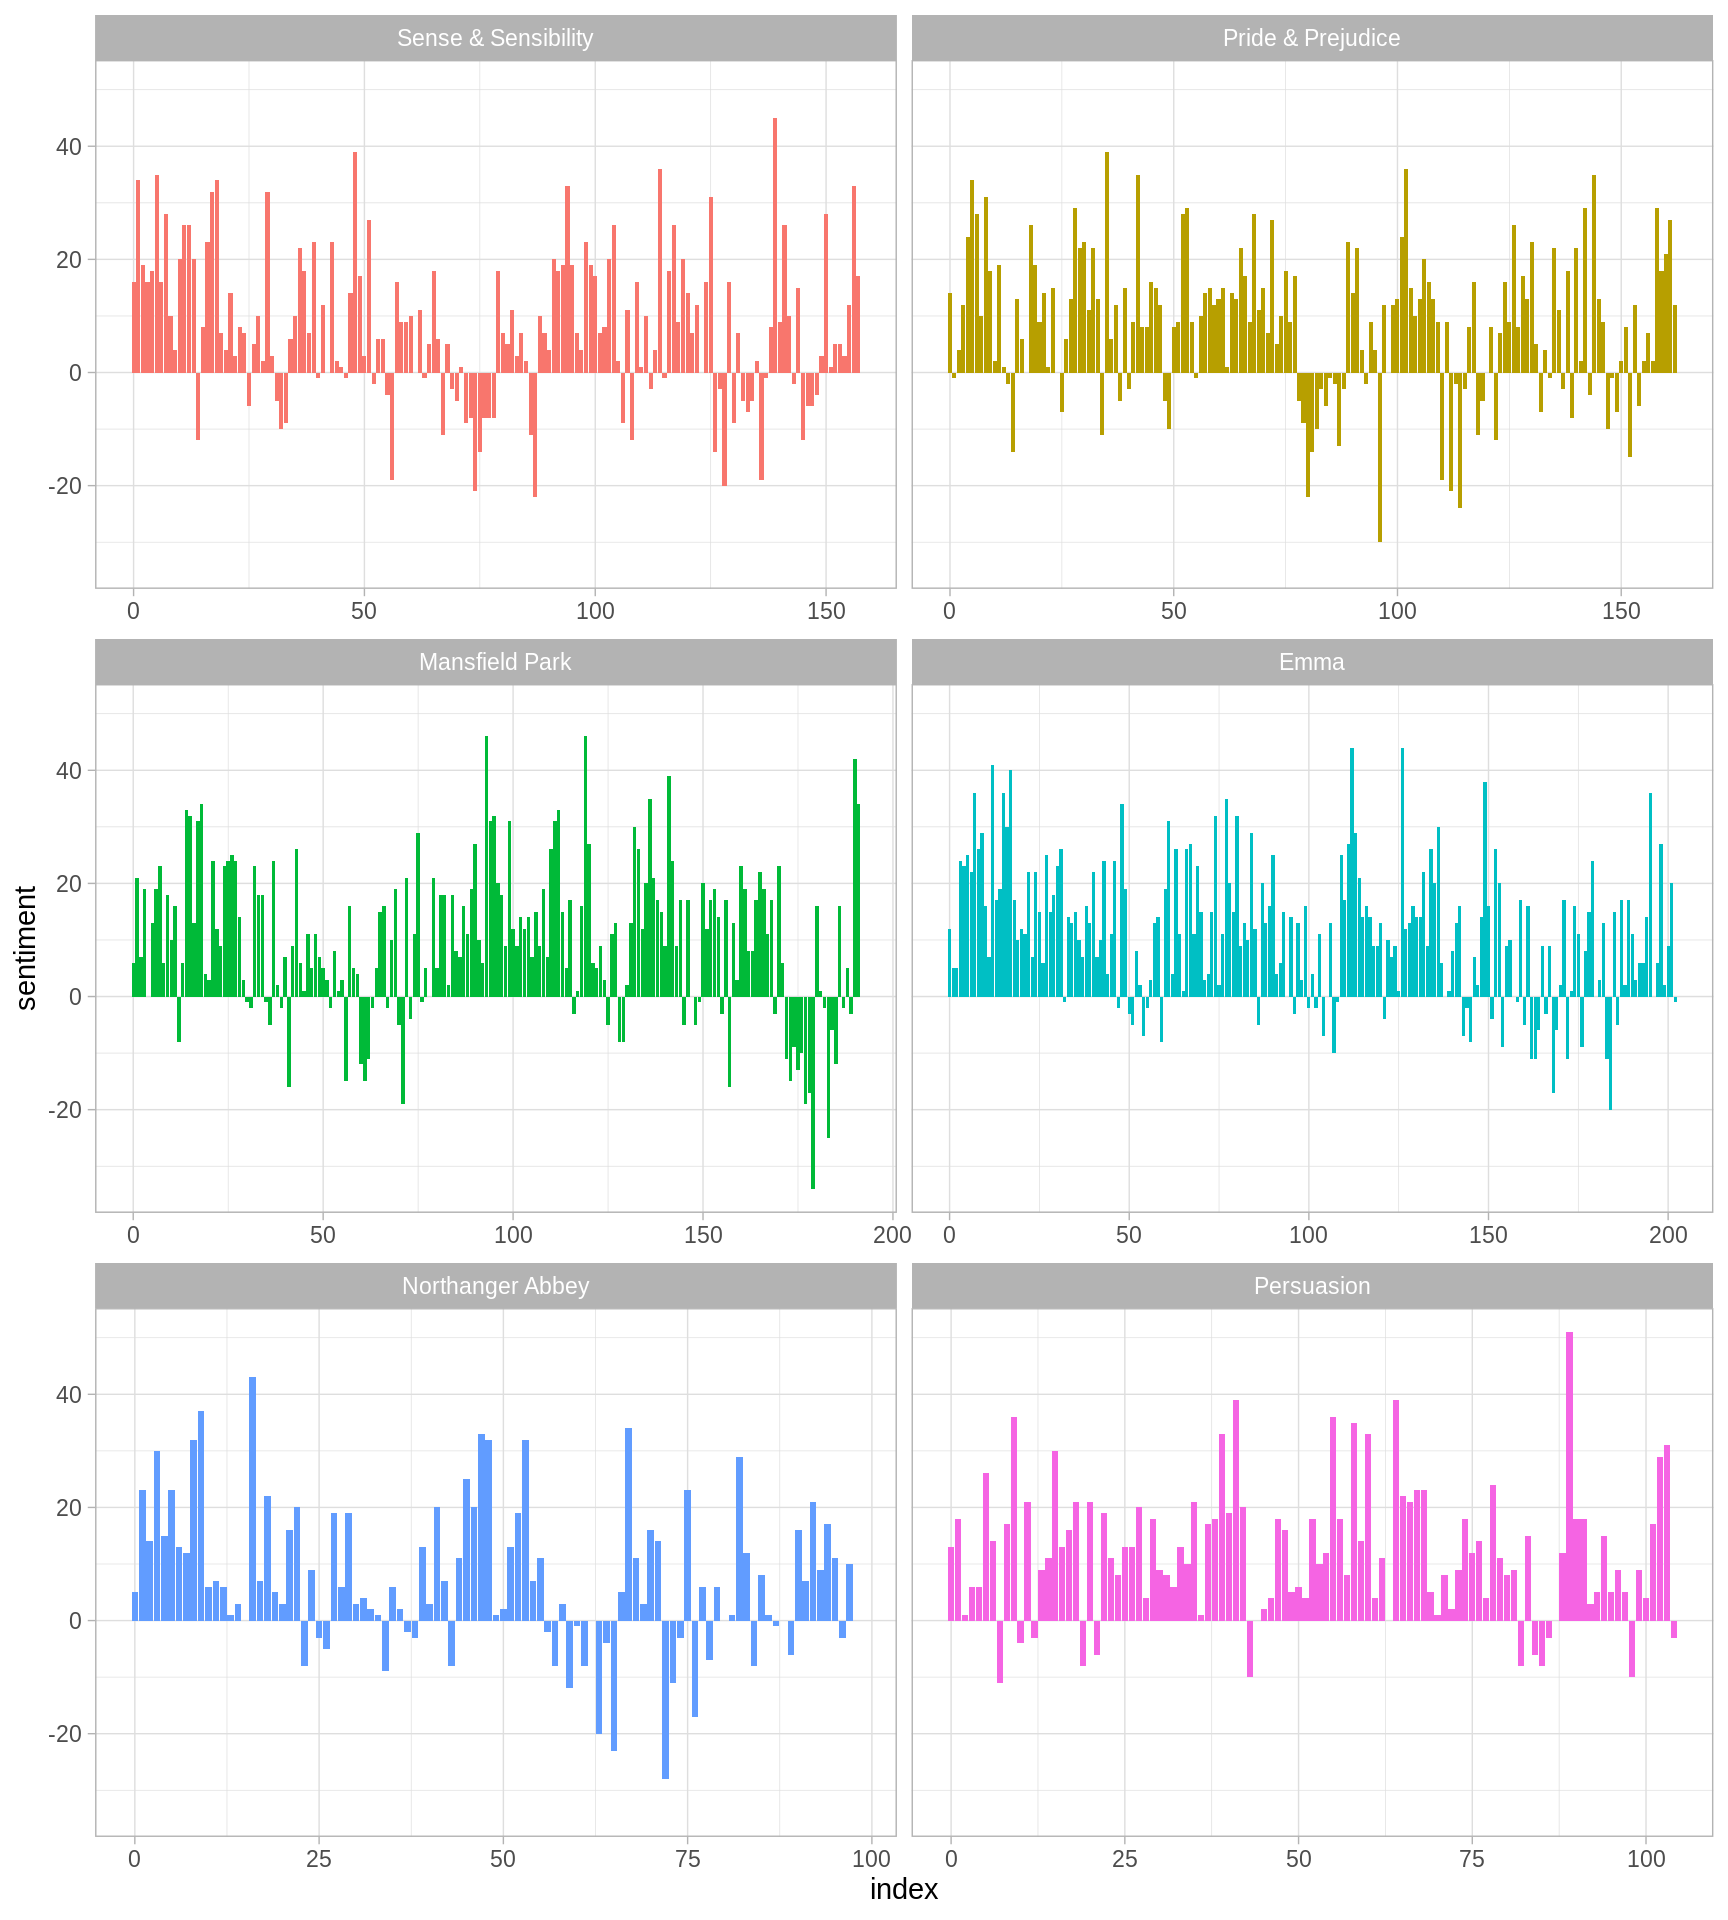The height and width of the screenshot is (1920, 1728).
Task: Click the Northanger Abbey facet title
Action: click(x=495, y=1286)
